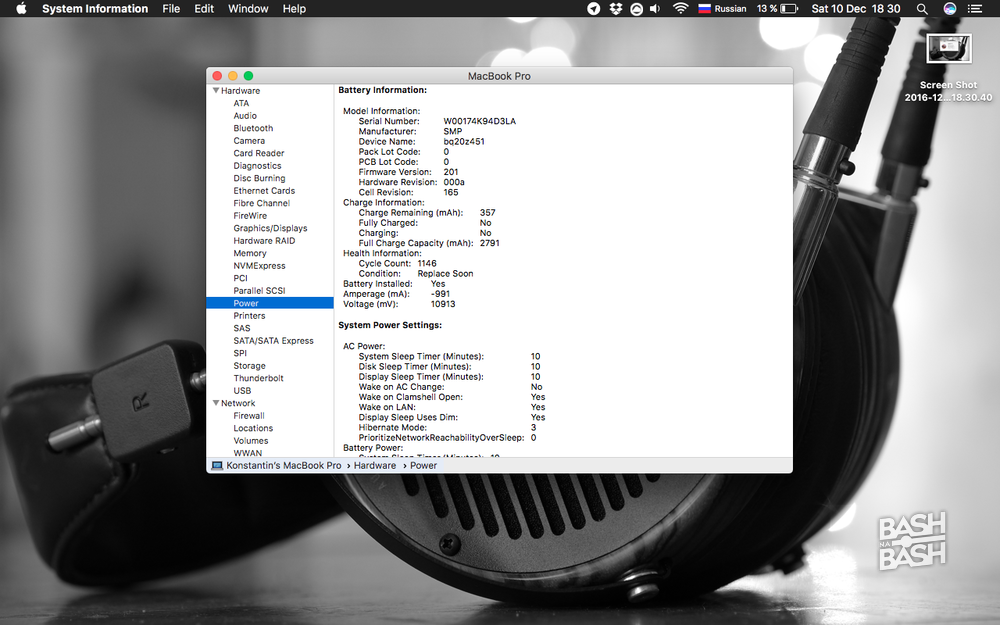The image size is (1000, 625).
Task: Select Hardware RAID in the sidebar
Action: tap(264, 240)
